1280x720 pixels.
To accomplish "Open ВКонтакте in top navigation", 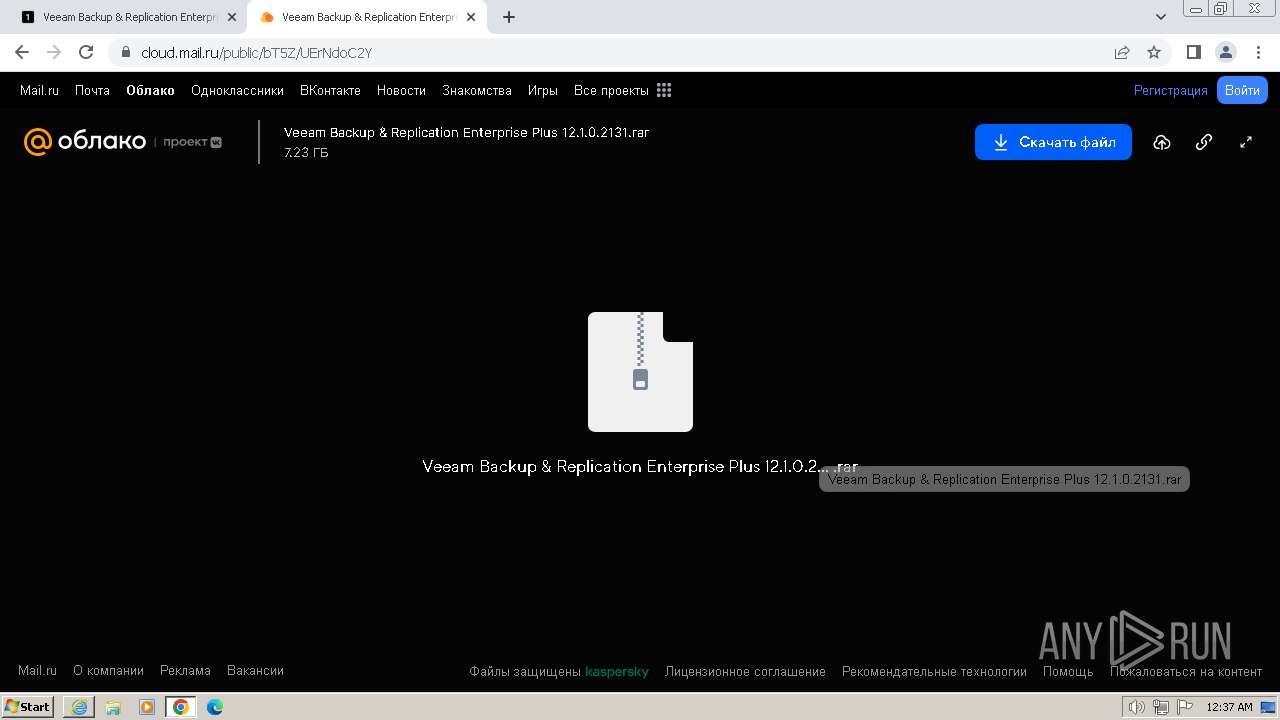I will pos(330,90).
